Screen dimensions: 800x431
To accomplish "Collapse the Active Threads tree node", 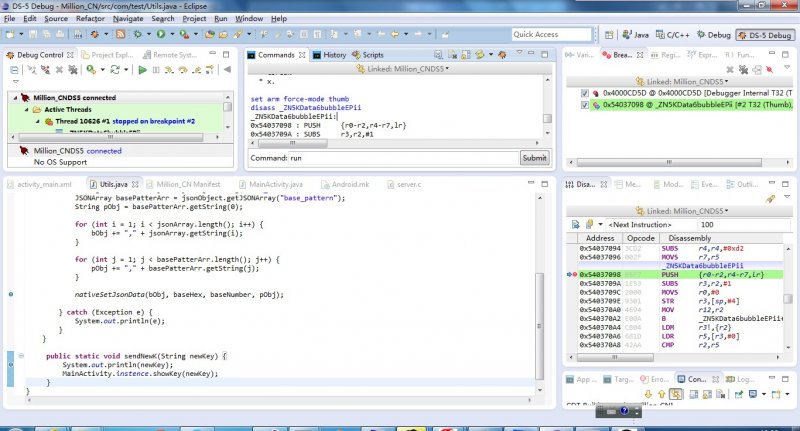I will pyautogui.click(x=26, y=109).
